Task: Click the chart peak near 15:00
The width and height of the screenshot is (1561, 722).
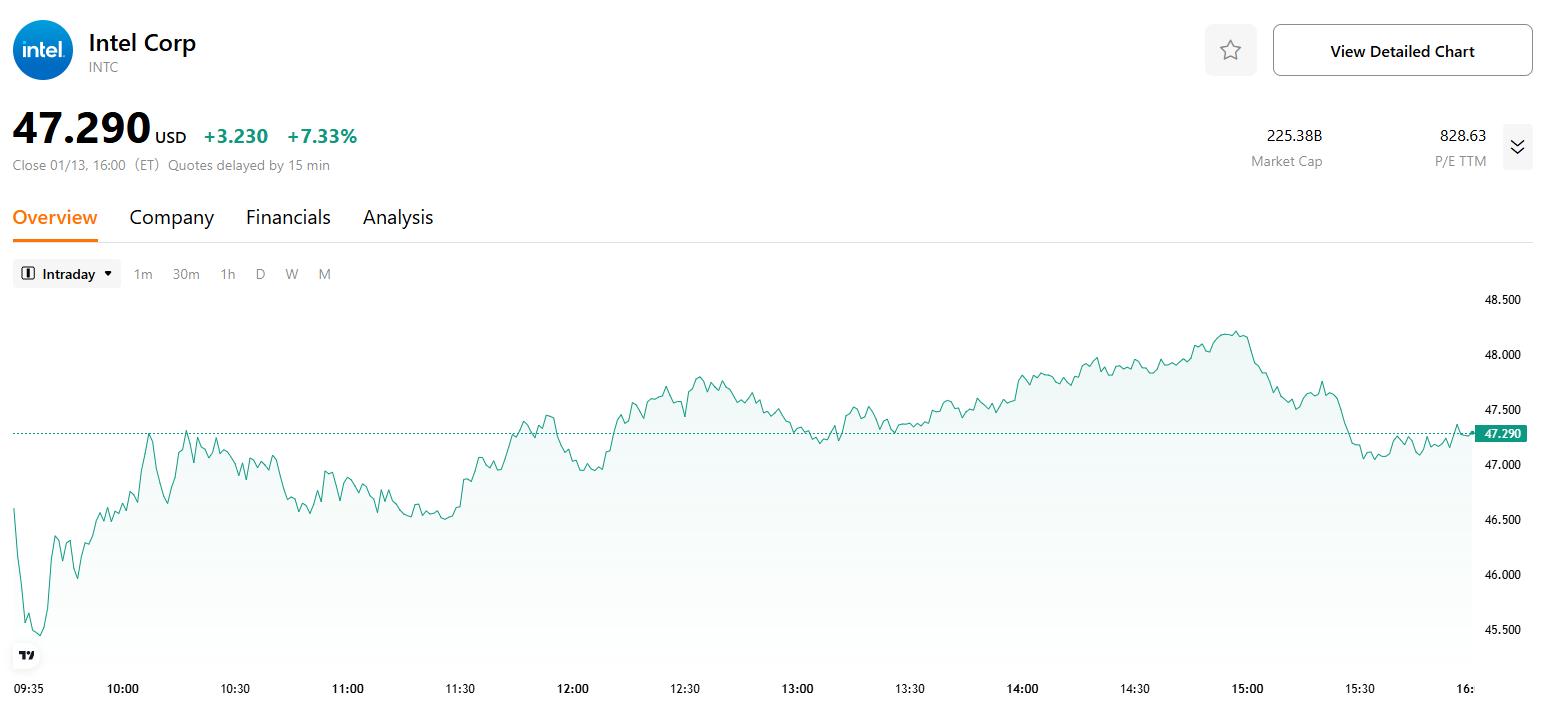Action: [x=1236, y=333]
